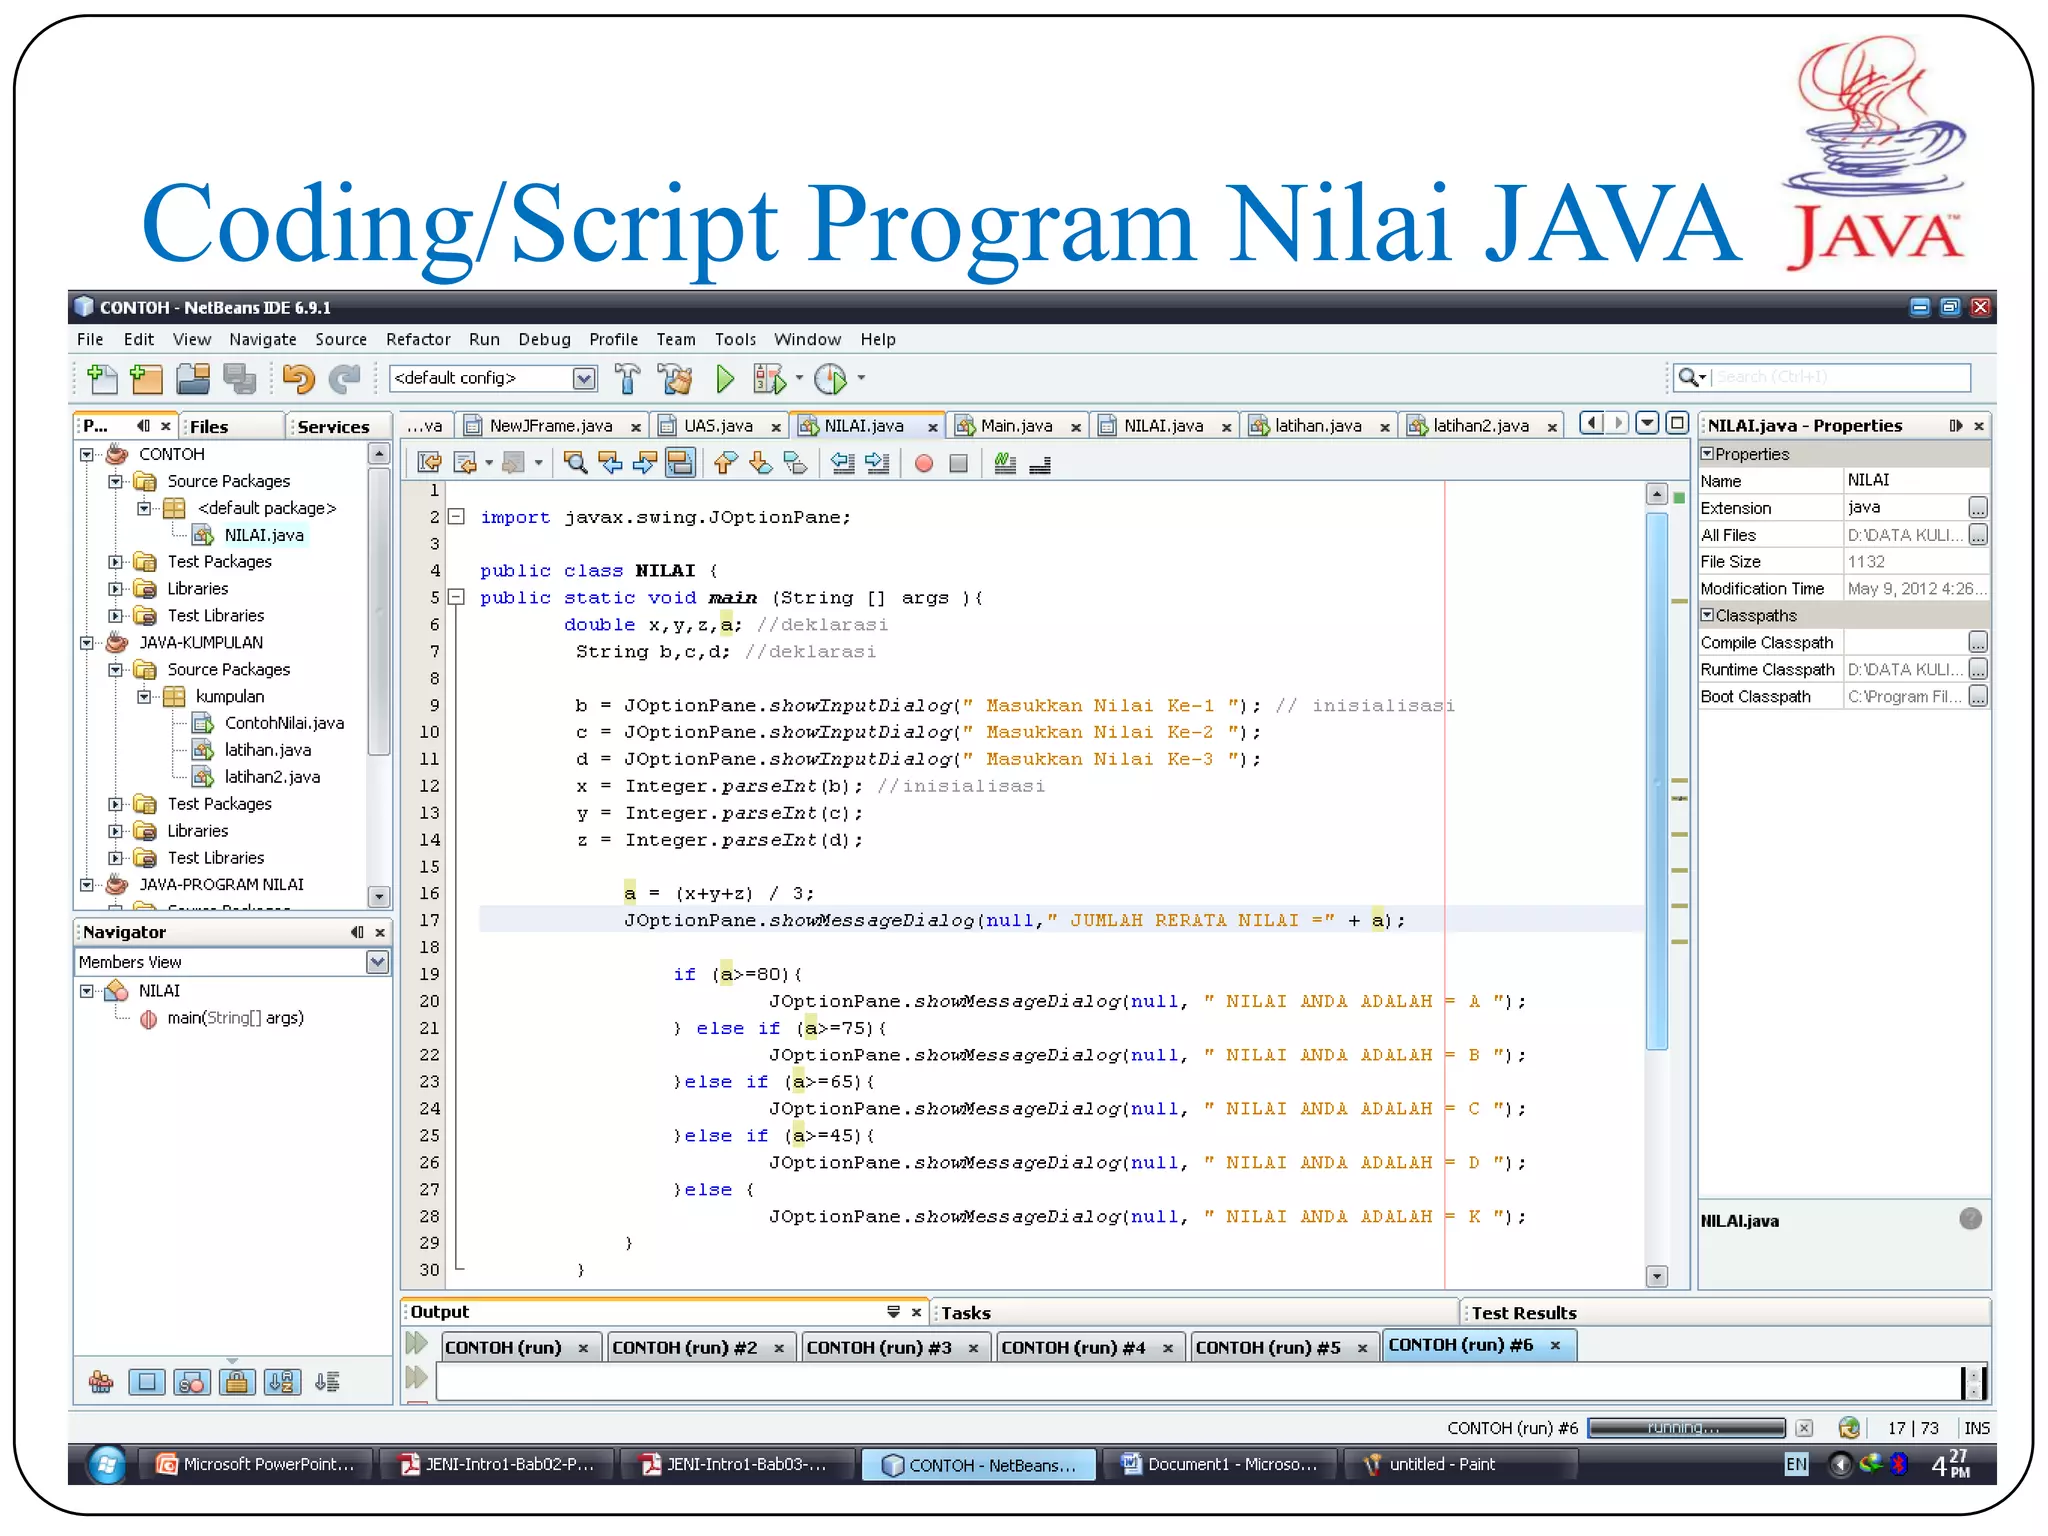Click the Undo arrow in toolbar
This screenshot has width=2048, height=1536.
[298, 379]
